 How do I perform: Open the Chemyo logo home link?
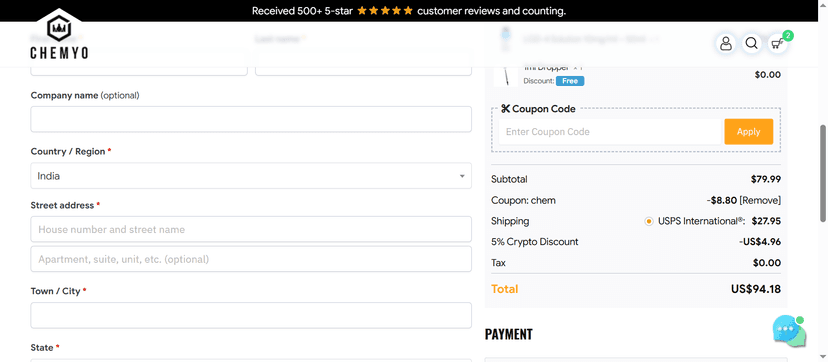pyautogui.click(x=59, y=35)
